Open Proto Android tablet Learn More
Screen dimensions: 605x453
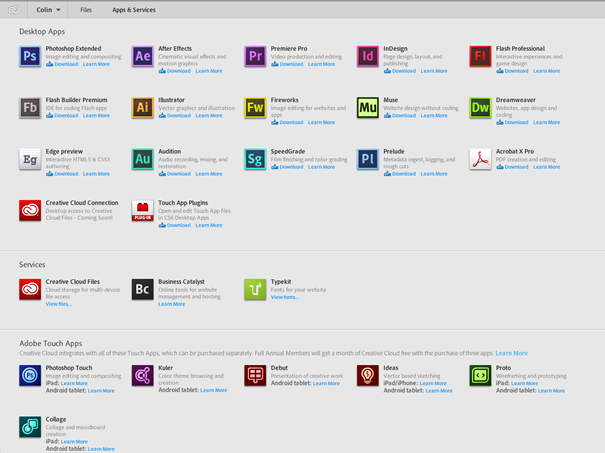click(x=551, y=391)
